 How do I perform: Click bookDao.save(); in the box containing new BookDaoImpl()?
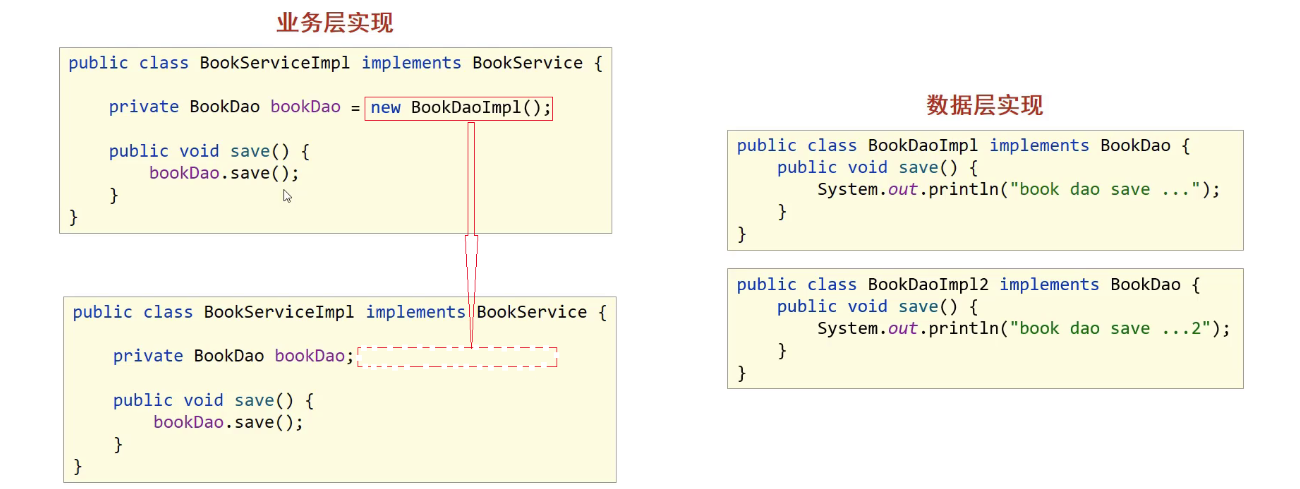224,173
